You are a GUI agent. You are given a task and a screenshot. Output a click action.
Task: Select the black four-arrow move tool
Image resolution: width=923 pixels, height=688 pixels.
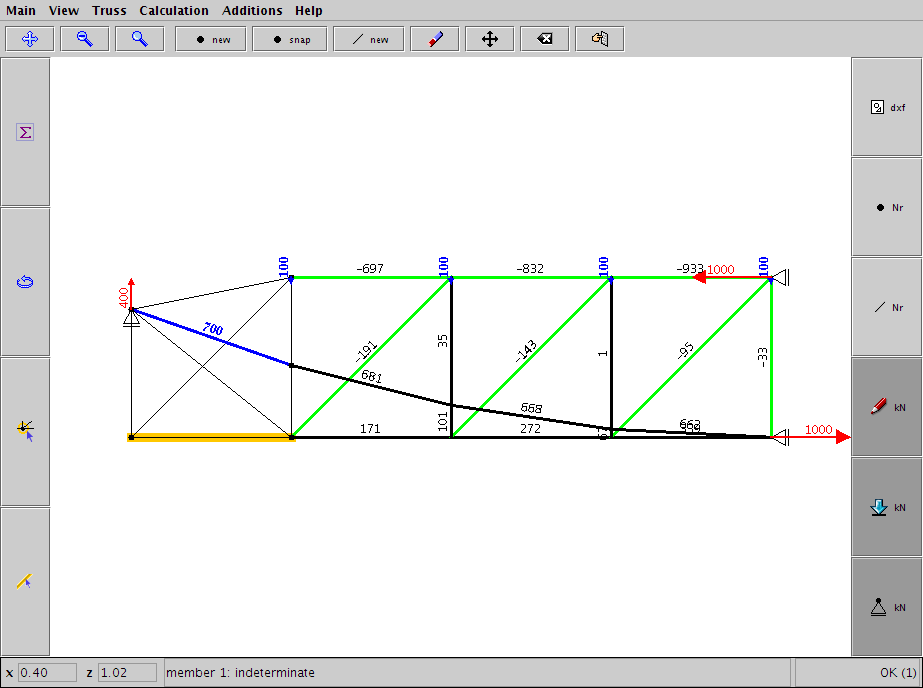[490, 39]
